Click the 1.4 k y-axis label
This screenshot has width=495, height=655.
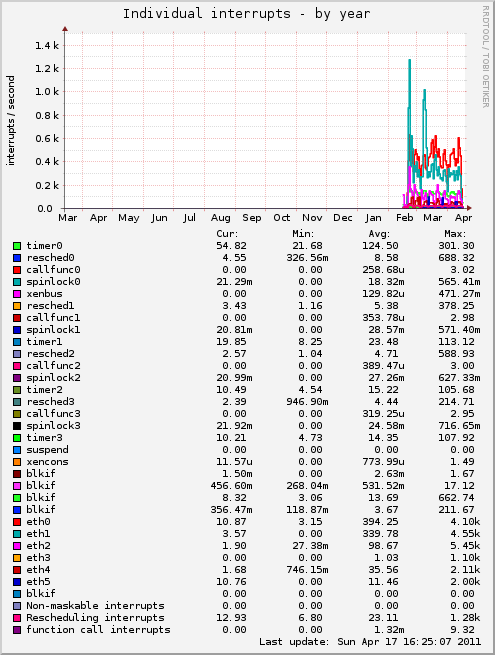coord(47,46)
